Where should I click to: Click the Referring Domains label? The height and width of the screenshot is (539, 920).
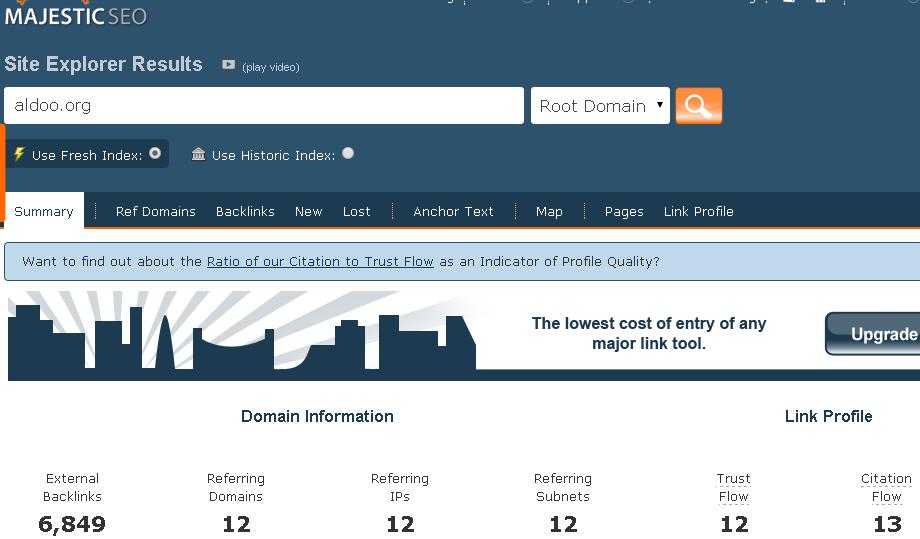coord(236,487)
